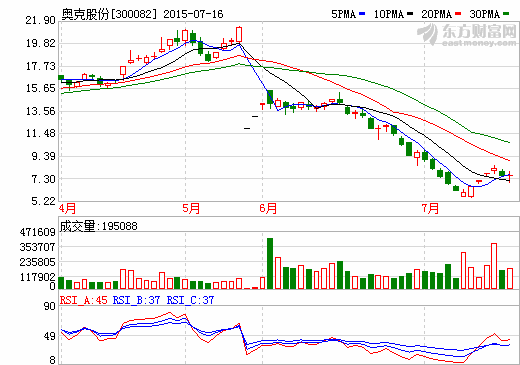
Task: Click the 20PMA legend label
Action: pos(437,14)
